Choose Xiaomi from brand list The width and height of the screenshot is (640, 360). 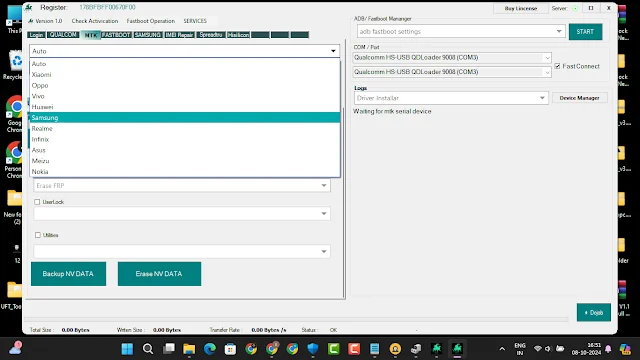click(x=184, y=75)
